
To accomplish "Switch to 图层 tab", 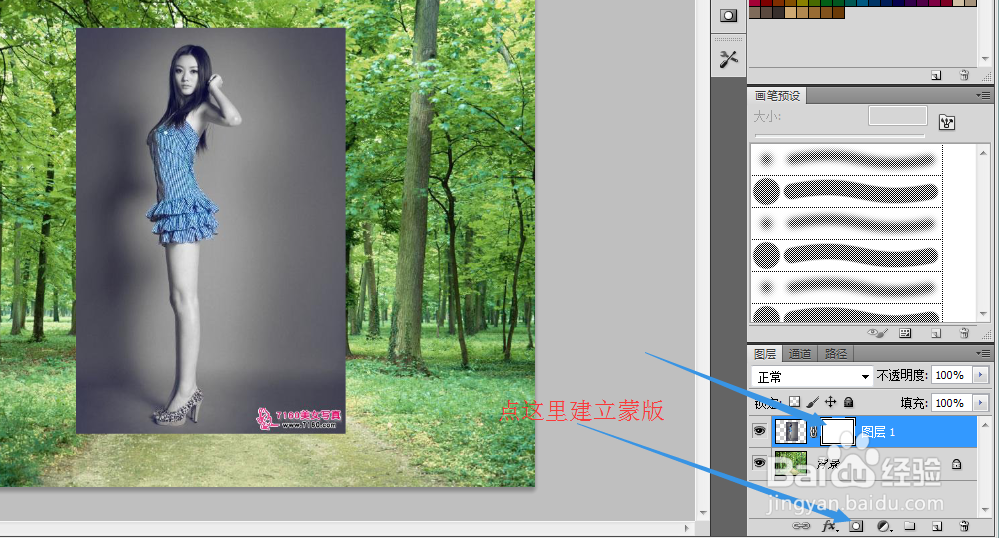I will (x=765, y=354).
